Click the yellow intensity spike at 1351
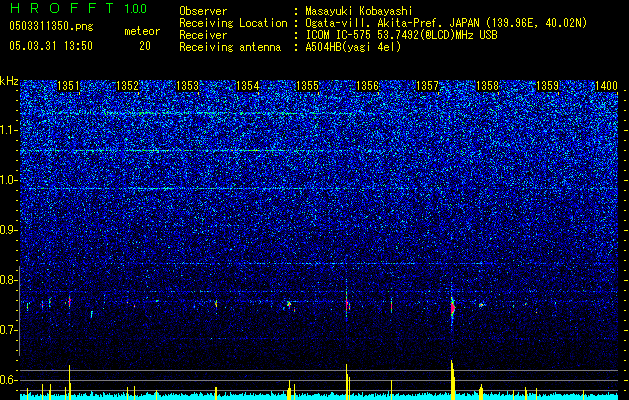 (69, 382)
